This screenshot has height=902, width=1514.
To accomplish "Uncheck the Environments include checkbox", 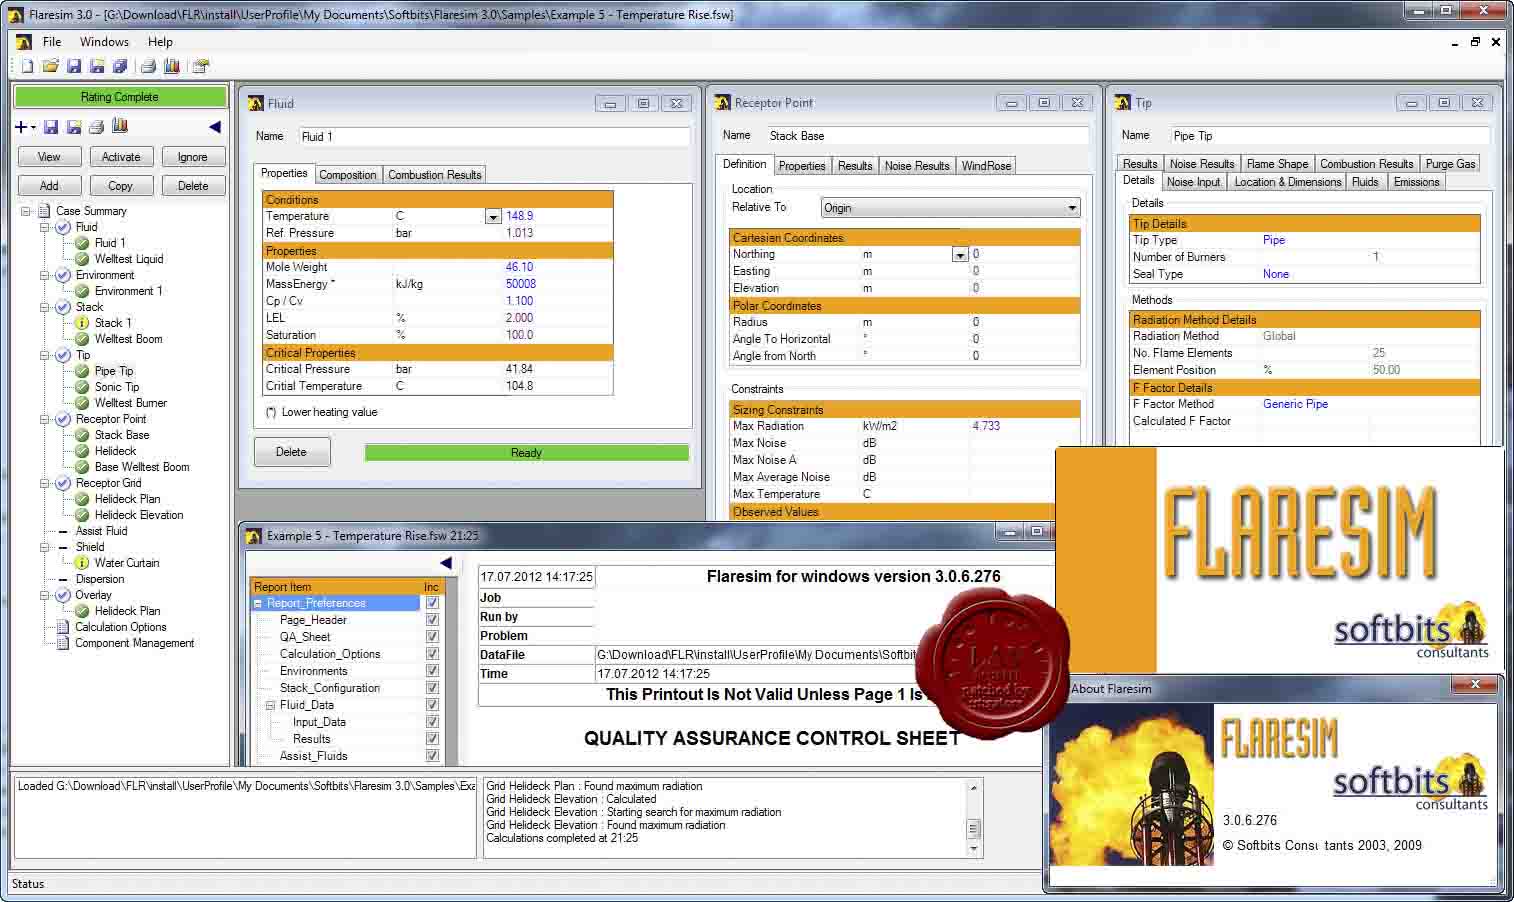I will 432,671.
